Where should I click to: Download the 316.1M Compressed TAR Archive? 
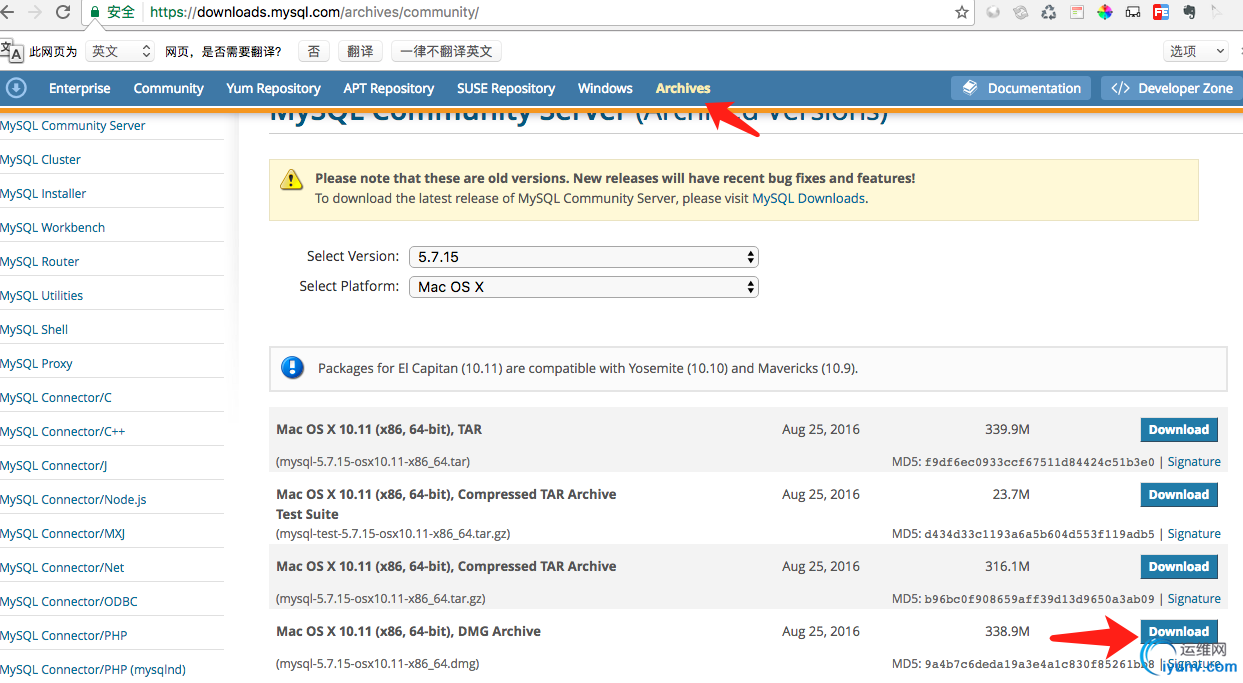(x=1179, y=567)
